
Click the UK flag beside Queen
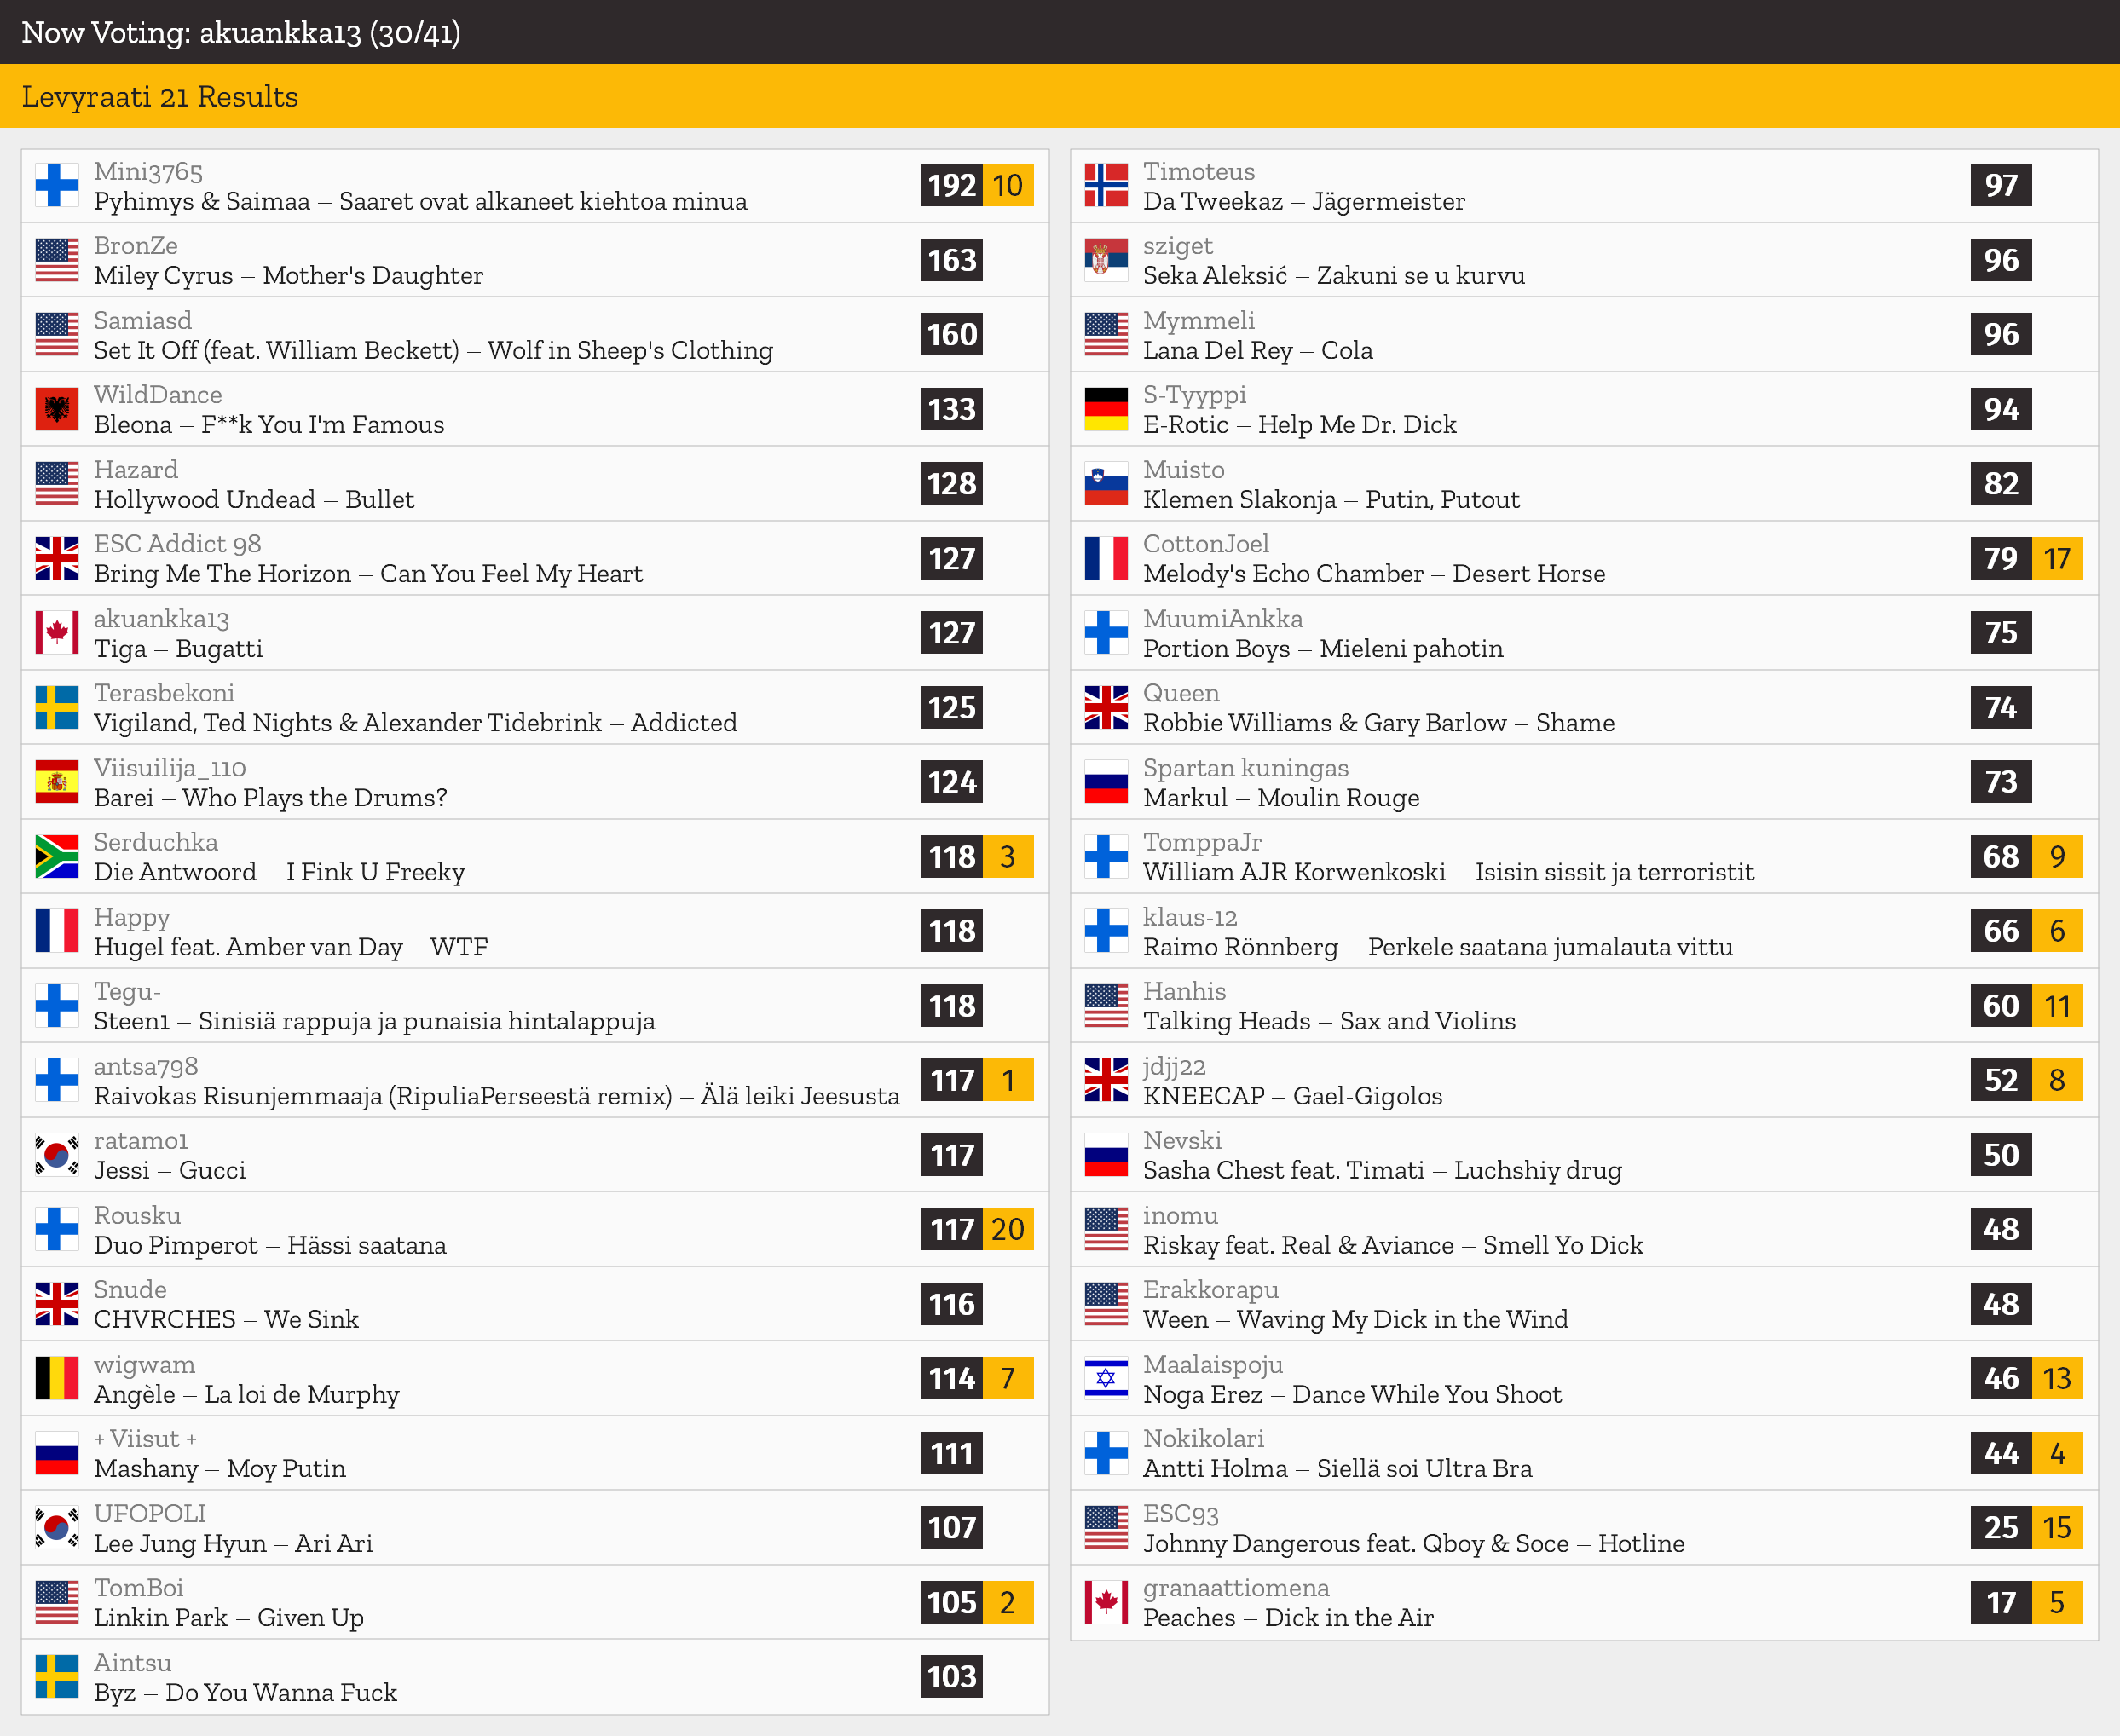click(x=1106, y=707)
